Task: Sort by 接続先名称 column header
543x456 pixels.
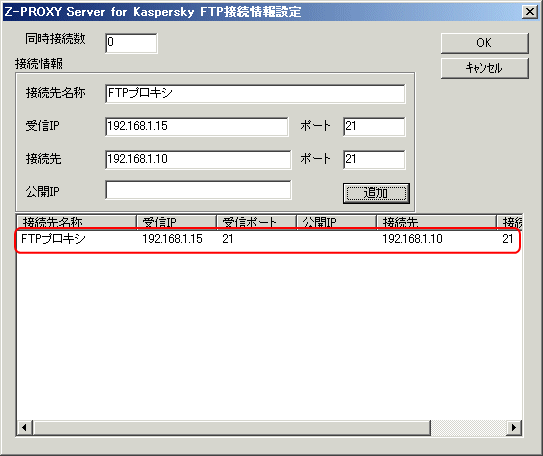Action: 76,222
